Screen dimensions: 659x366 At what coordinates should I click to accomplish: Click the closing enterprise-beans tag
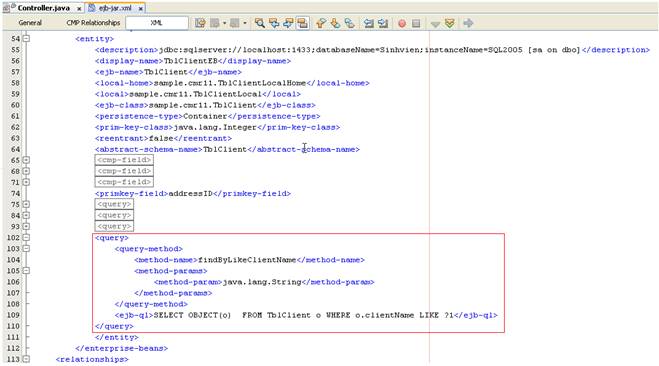point(121,348)
